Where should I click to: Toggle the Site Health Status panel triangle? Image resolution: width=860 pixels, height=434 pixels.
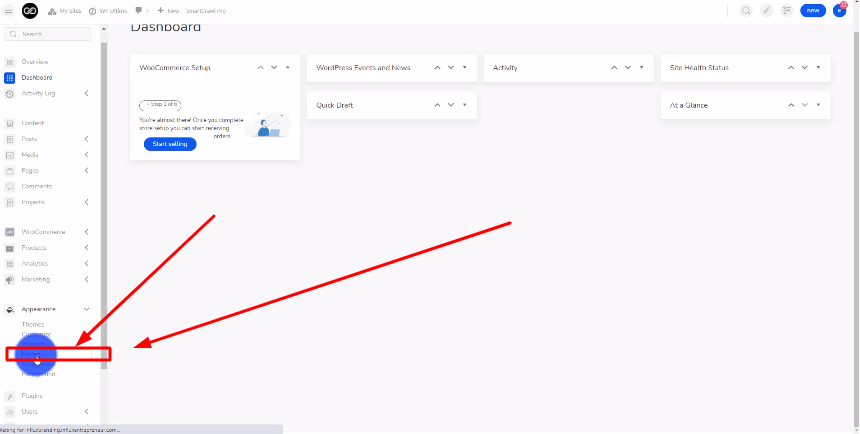[x=818, y=68]
